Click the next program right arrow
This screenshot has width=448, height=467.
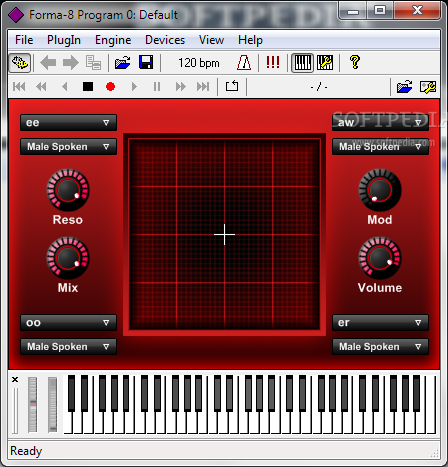(x=71, y=63)
